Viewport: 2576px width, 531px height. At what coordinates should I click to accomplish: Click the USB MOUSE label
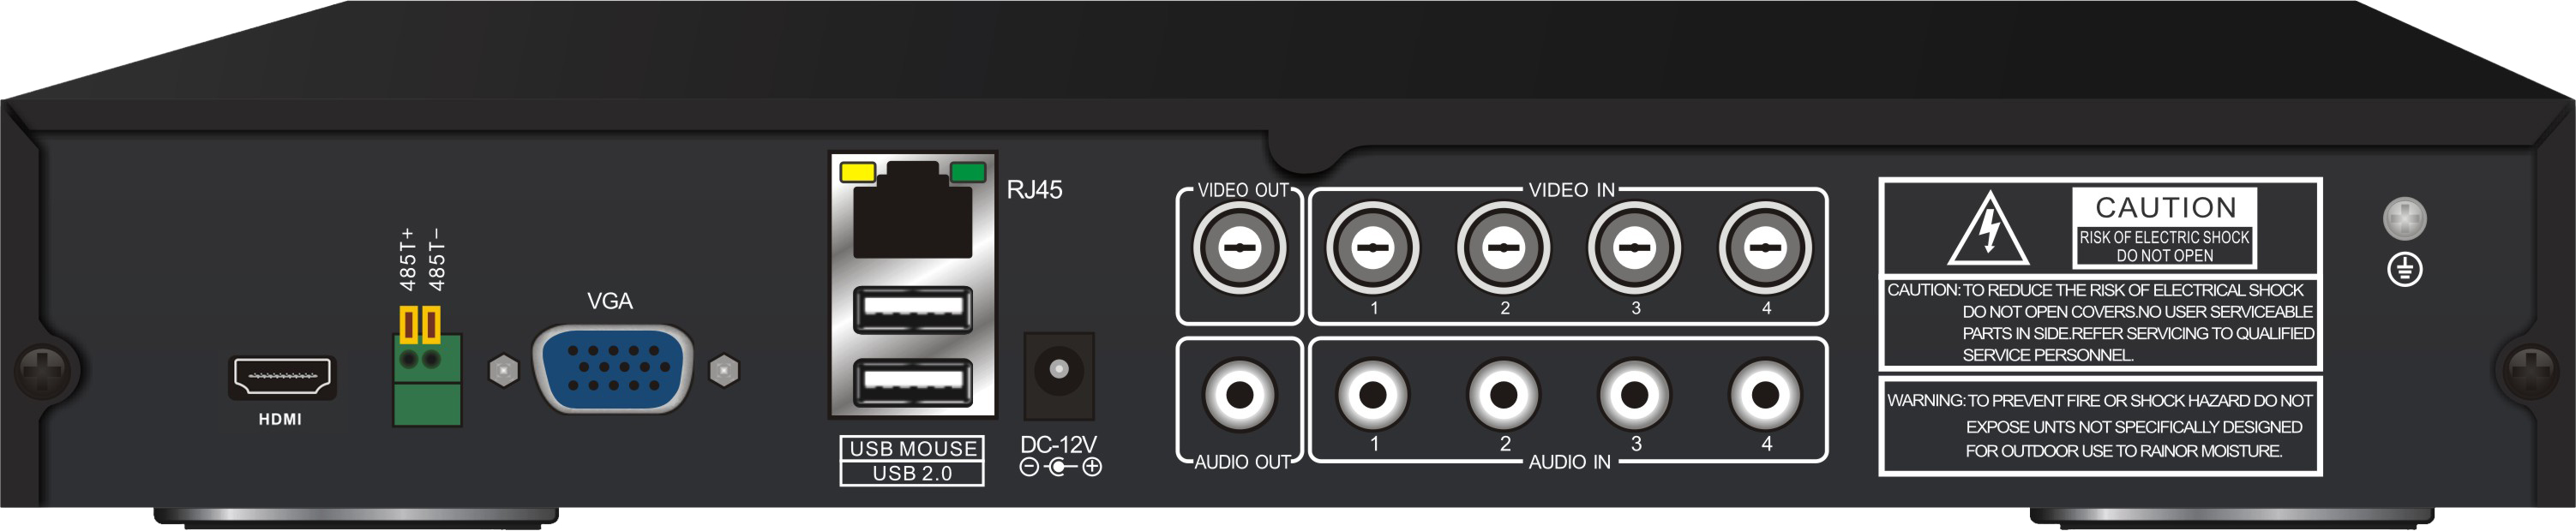[912, 449]
